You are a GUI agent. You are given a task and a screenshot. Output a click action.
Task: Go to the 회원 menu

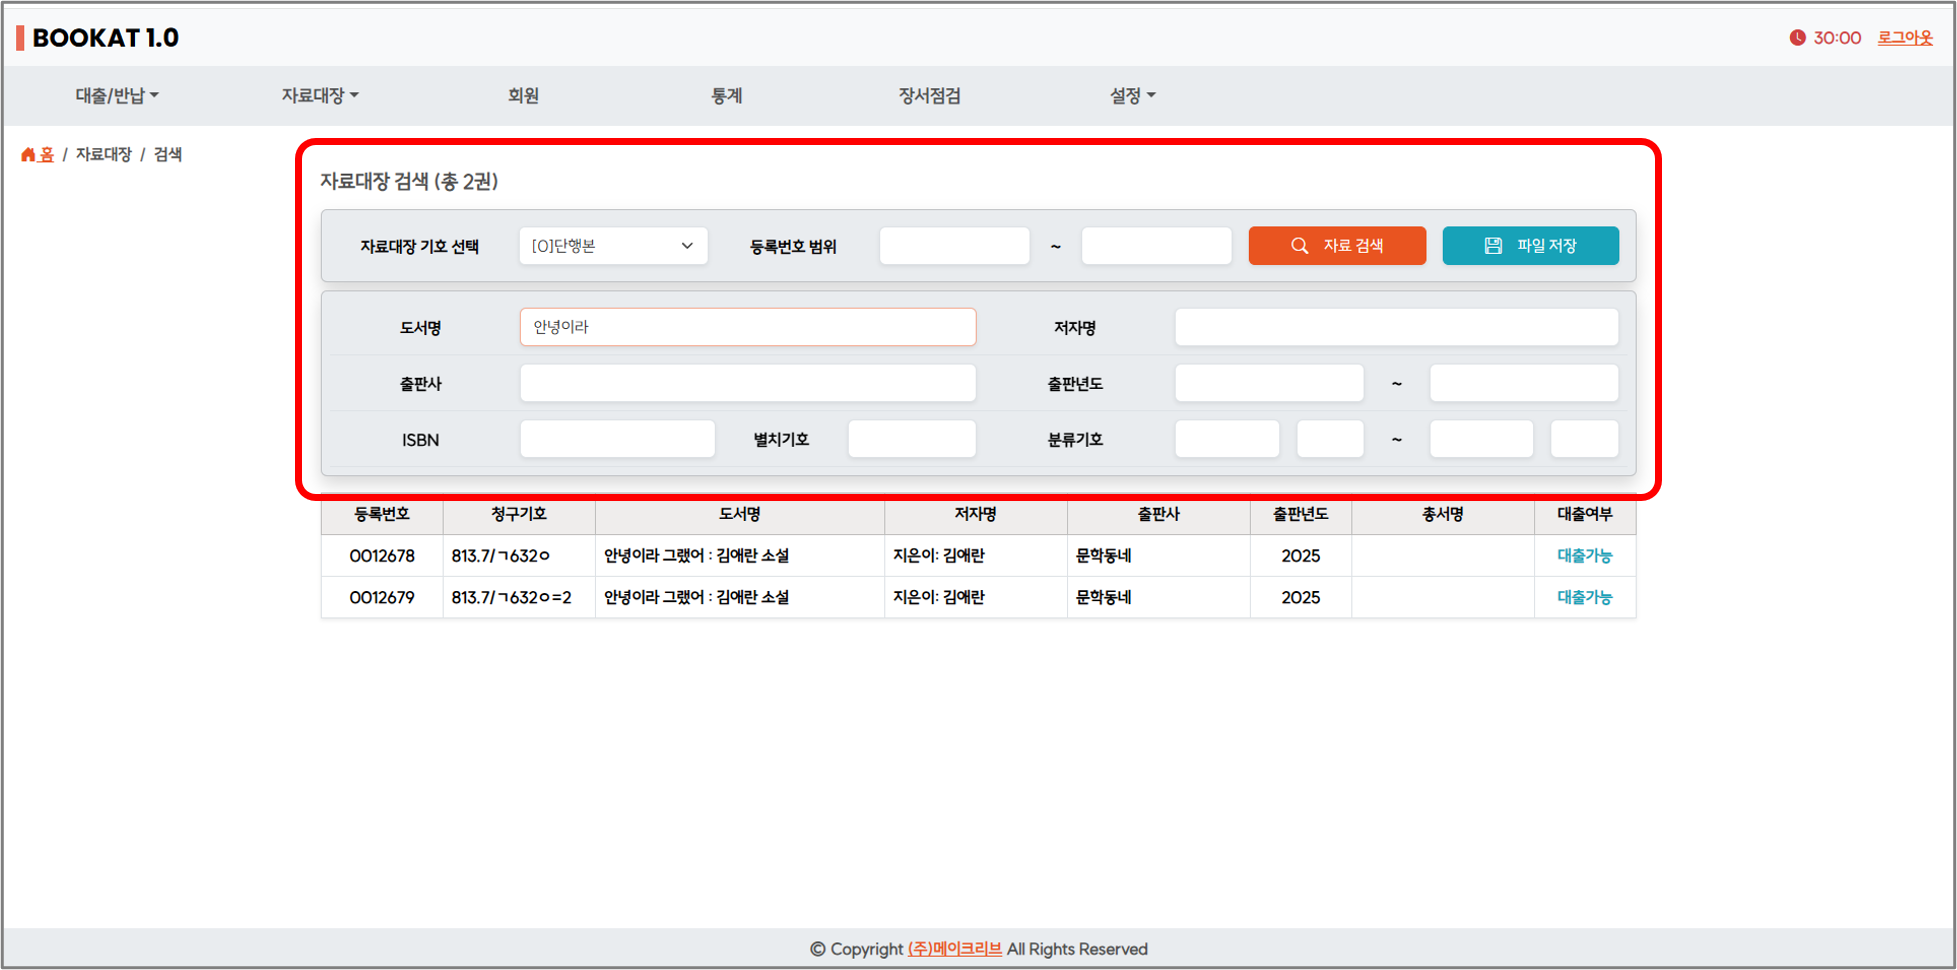pyautogui.click(x=523, y=96)
